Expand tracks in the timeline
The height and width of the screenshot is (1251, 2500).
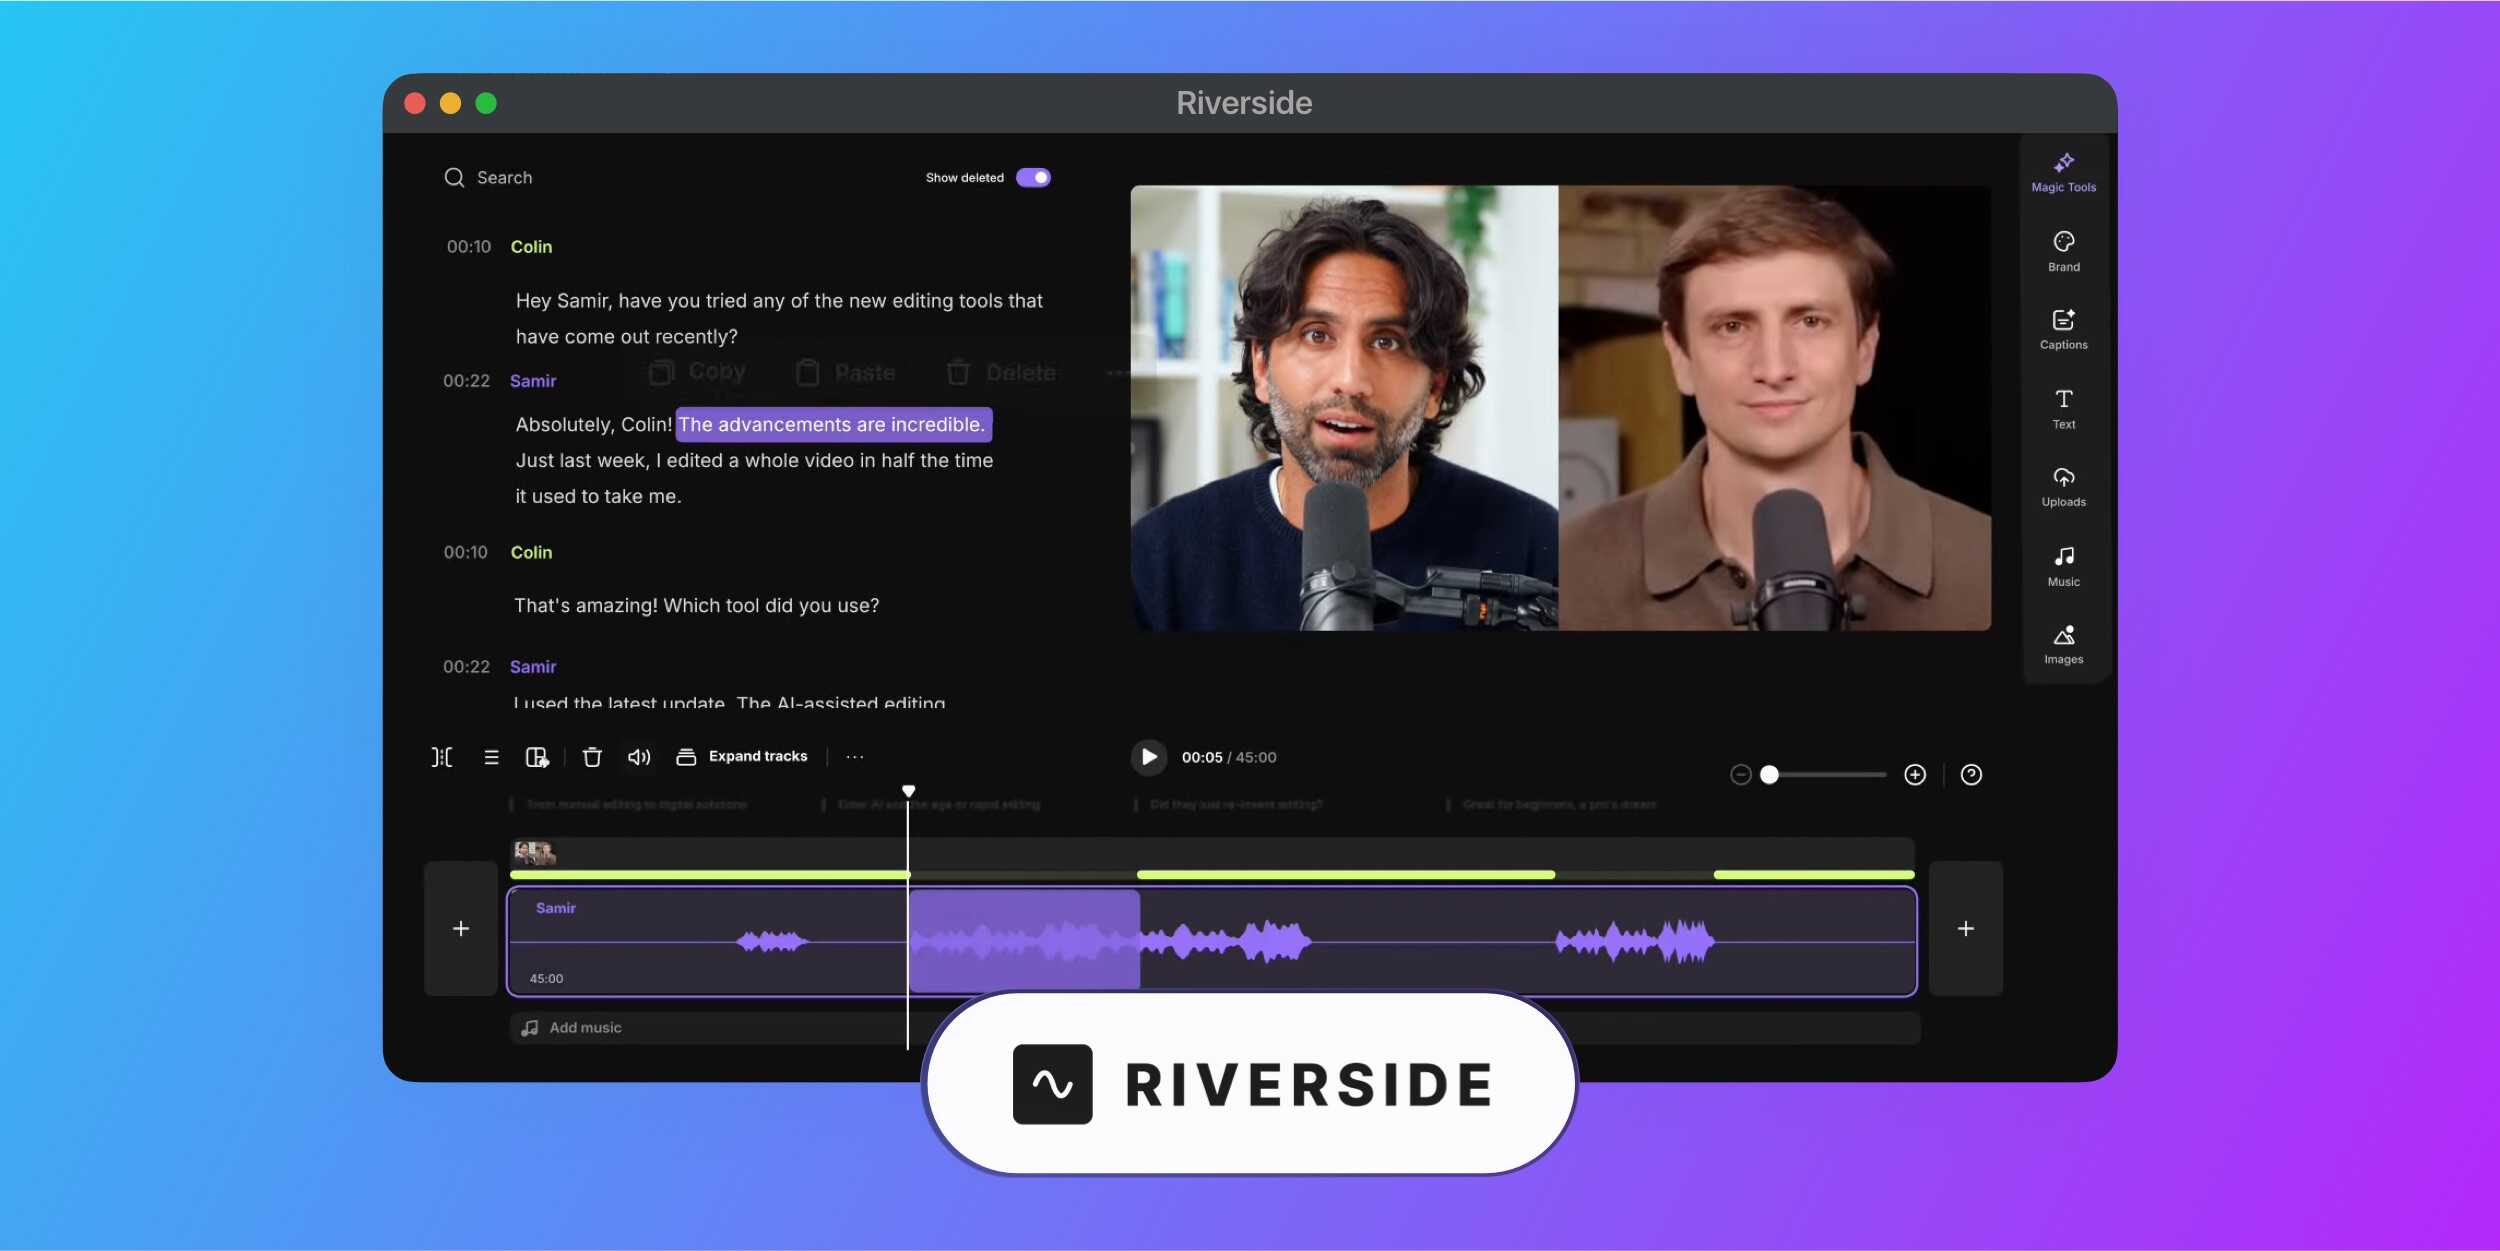point(742,757)
